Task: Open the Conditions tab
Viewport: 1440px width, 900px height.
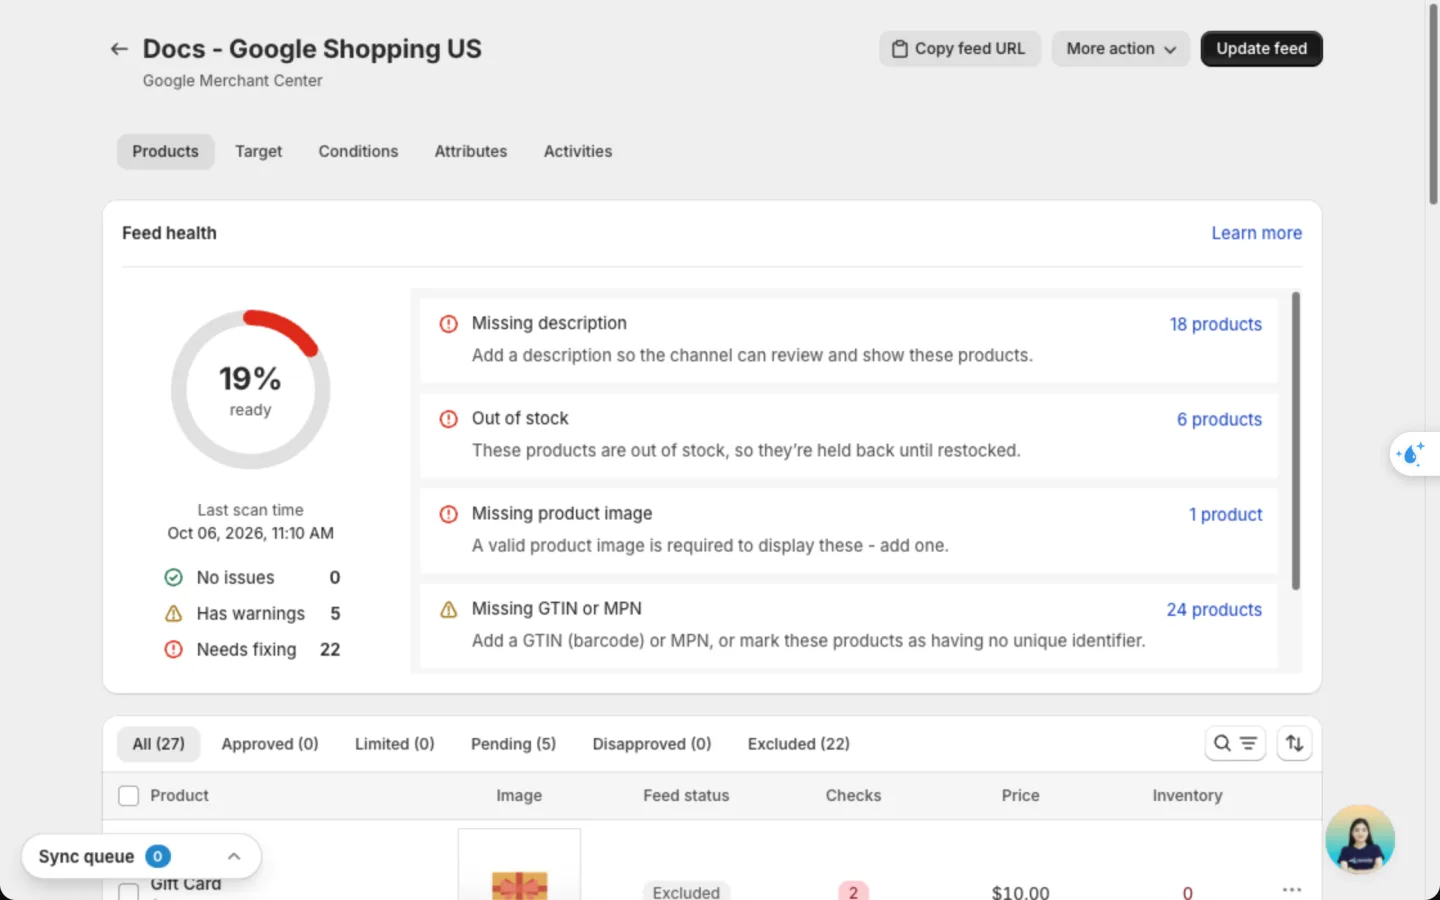Action: pos(358,152)
